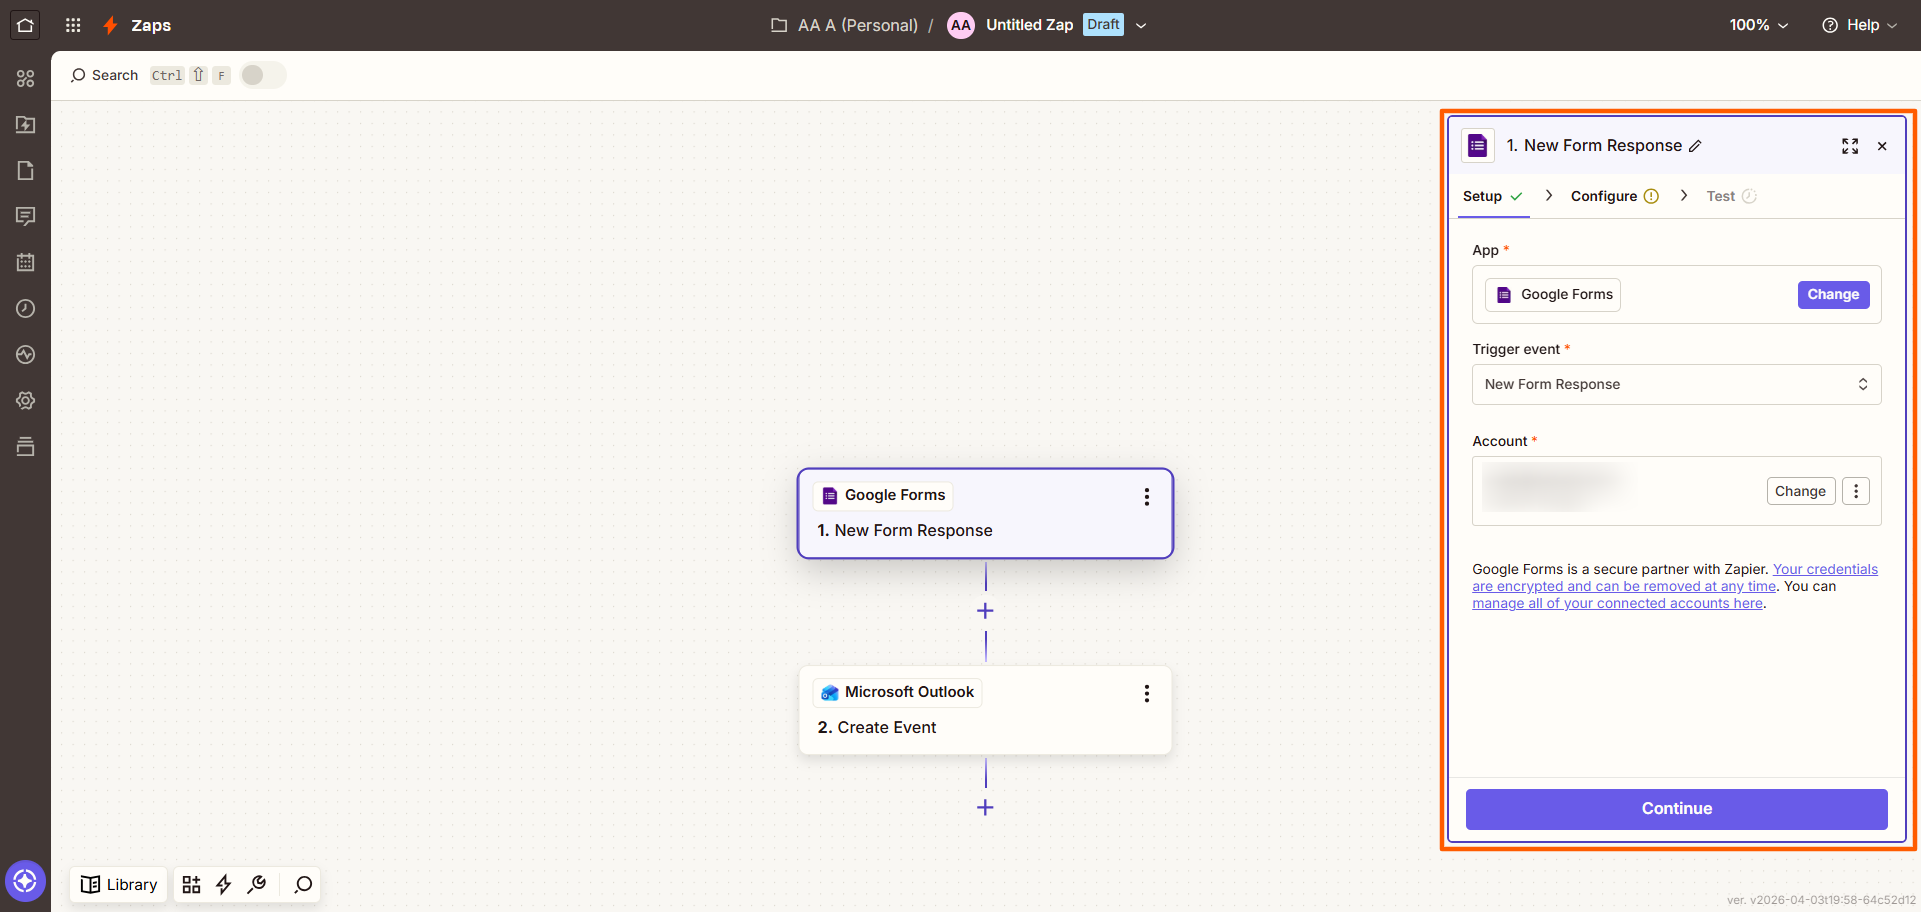Image resolution: width=1921 pixels, height=912 pixels.
Task: Open the 100% zoom dropdown
Action: click(x=1759, y=25)
